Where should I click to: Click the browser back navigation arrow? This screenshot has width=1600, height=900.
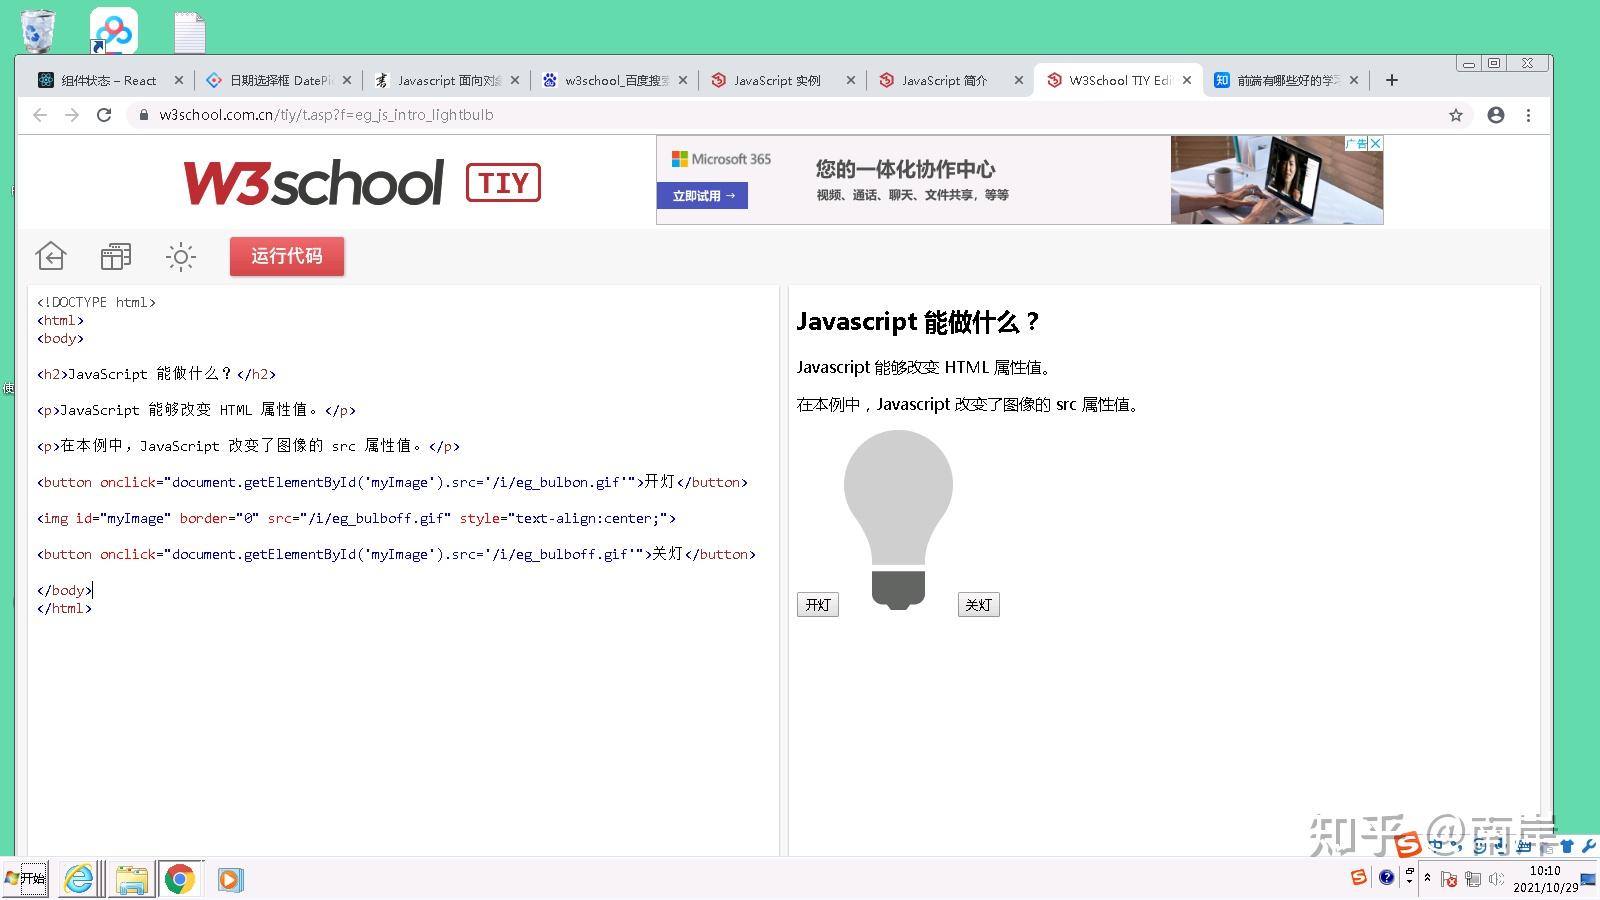coord(39,115)
